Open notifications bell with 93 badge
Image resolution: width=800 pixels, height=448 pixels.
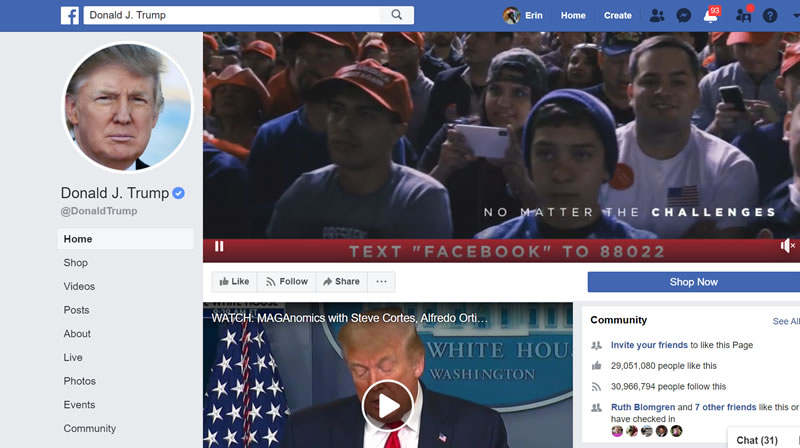click(711, 15)
